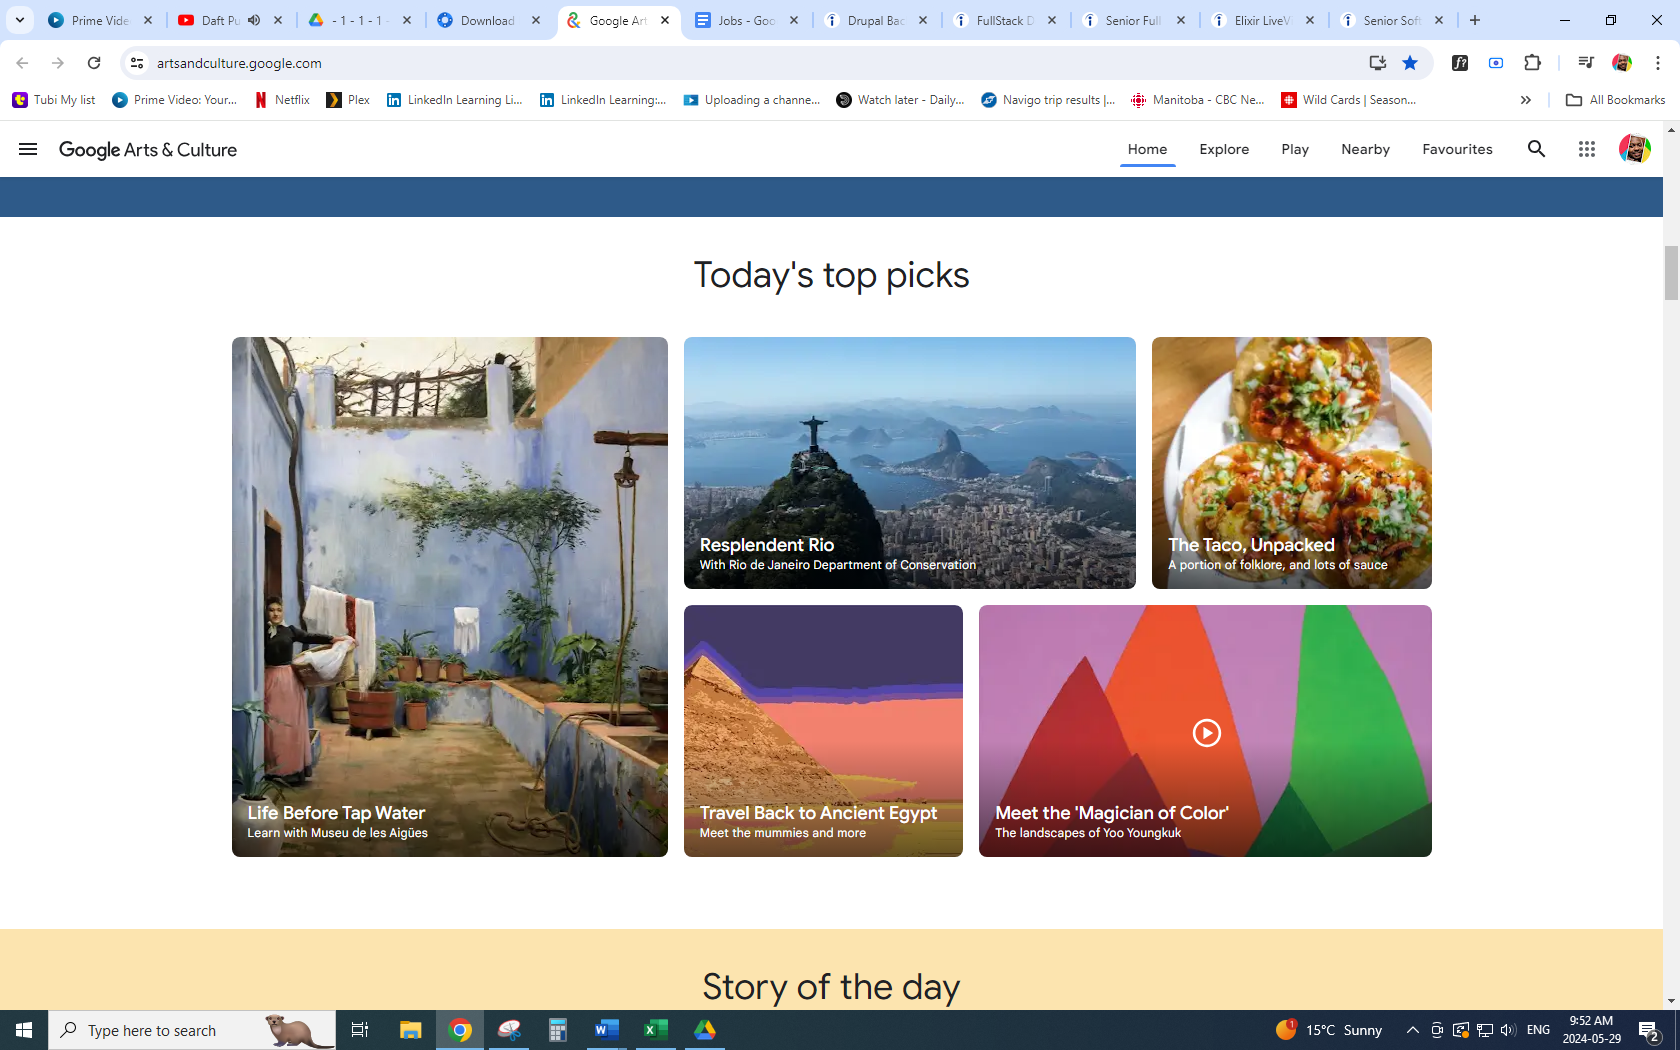Open Excel from the taskbar
Screen dimensions: 1680x1050
pyautogui.click(x=655, y=1030)
